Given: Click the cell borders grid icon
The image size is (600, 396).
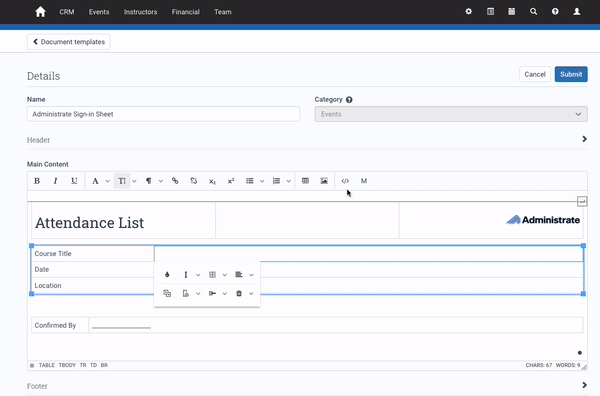Looking at the screenshot, I should point(212,275).
